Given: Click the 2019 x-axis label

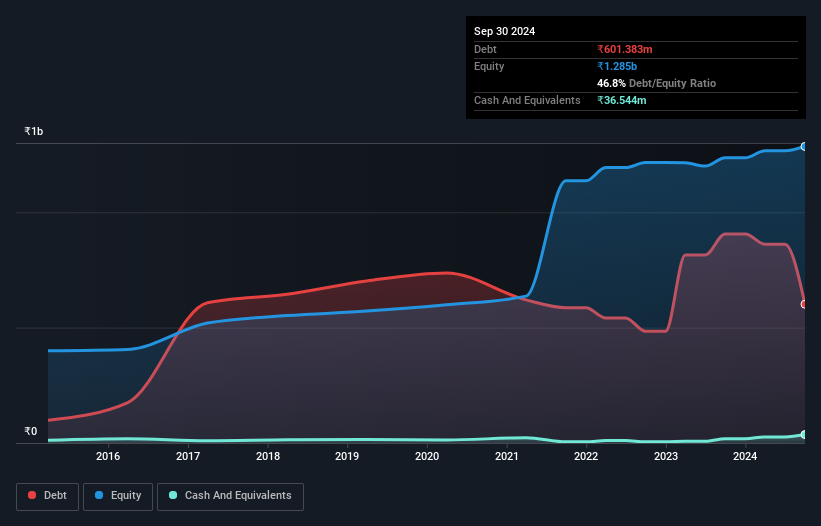Looking at the screenshot, I should point(347,456).
